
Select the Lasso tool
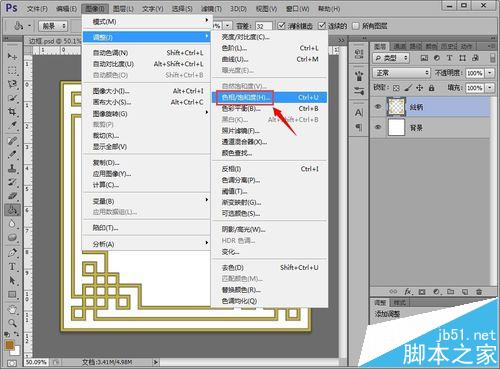pos(12,84)
